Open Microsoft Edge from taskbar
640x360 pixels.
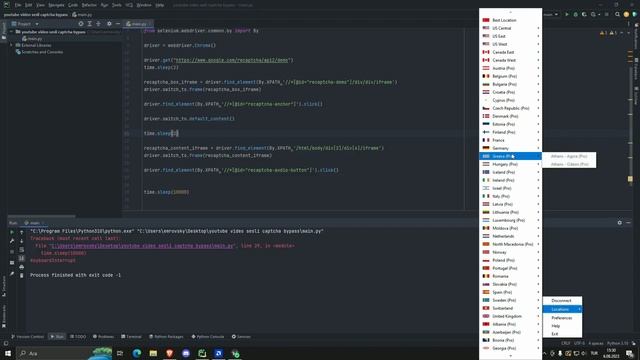137,353
